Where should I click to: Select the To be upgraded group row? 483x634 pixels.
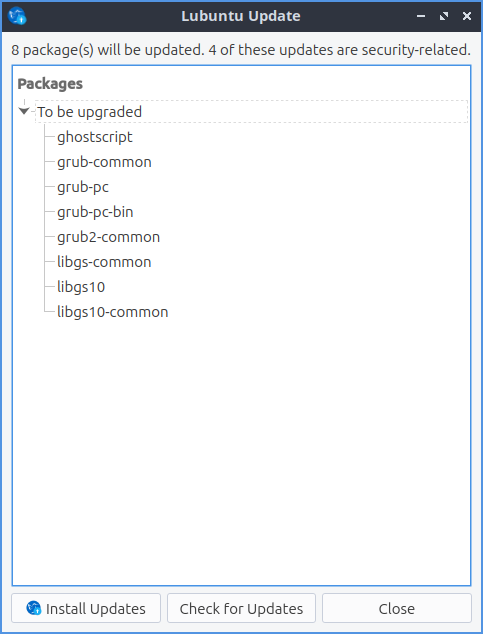[251, 112]
